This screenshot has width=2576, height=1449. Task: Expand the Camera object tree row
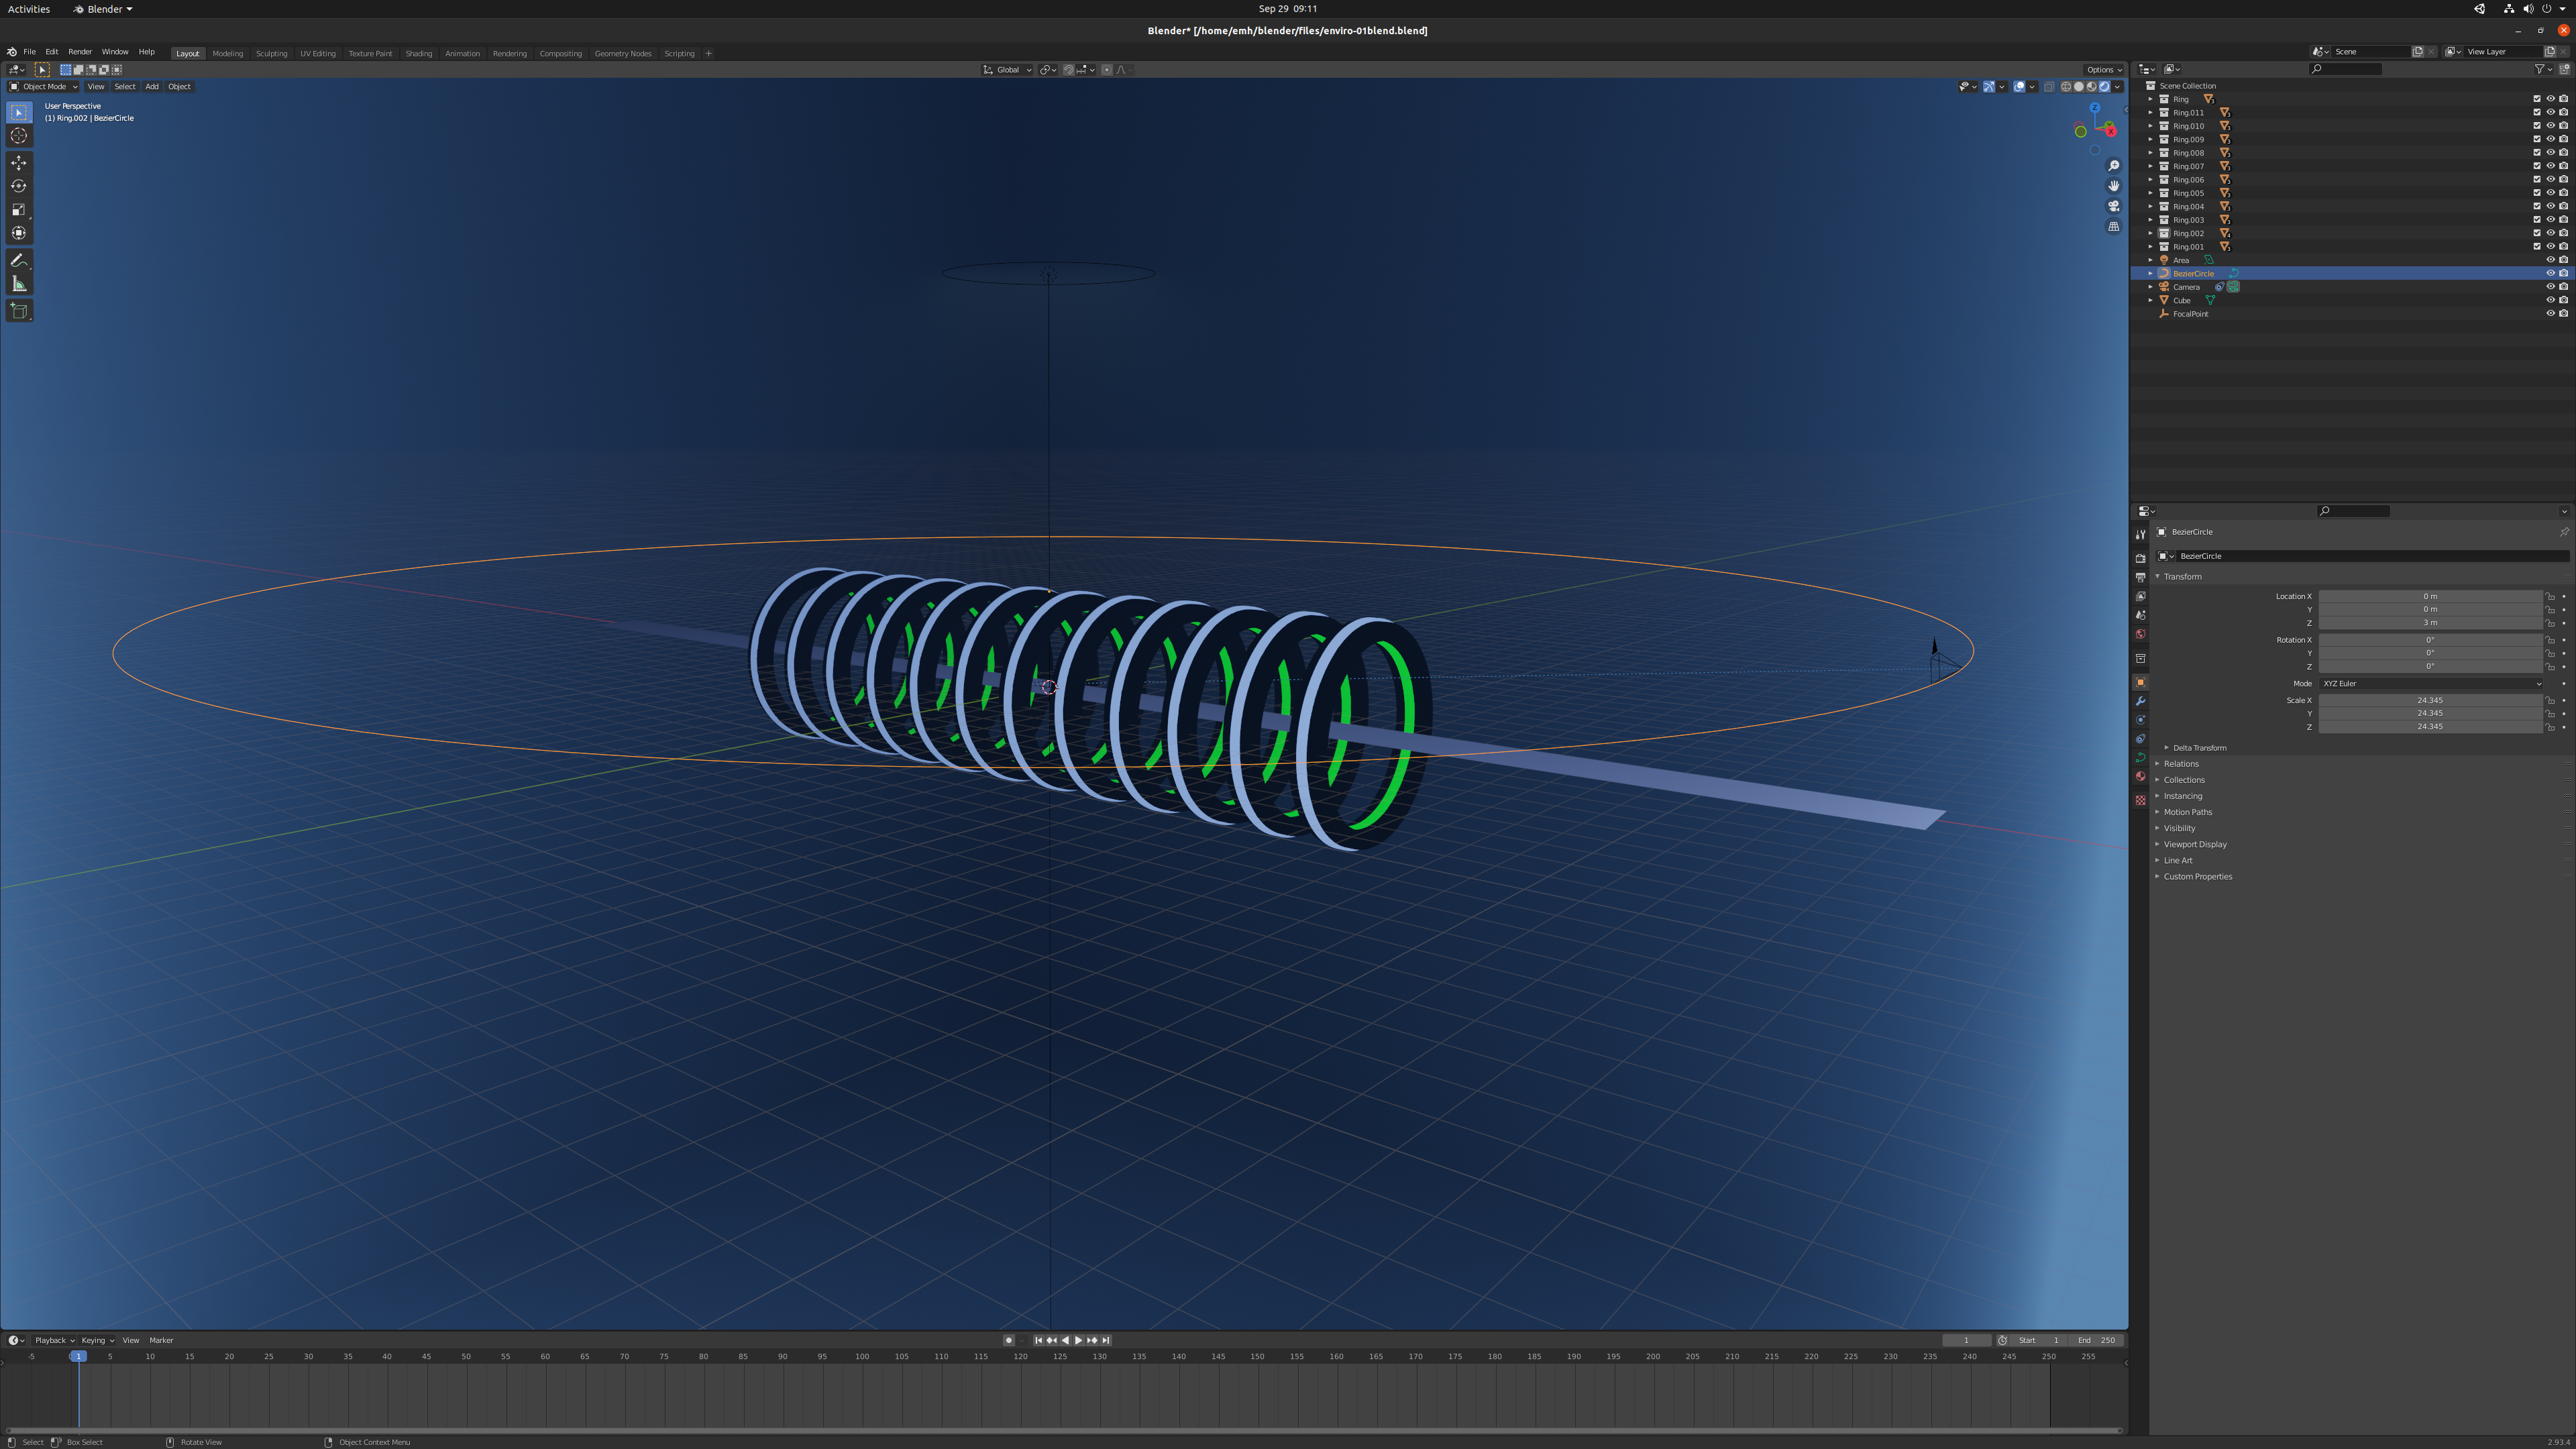point(2150,287)
